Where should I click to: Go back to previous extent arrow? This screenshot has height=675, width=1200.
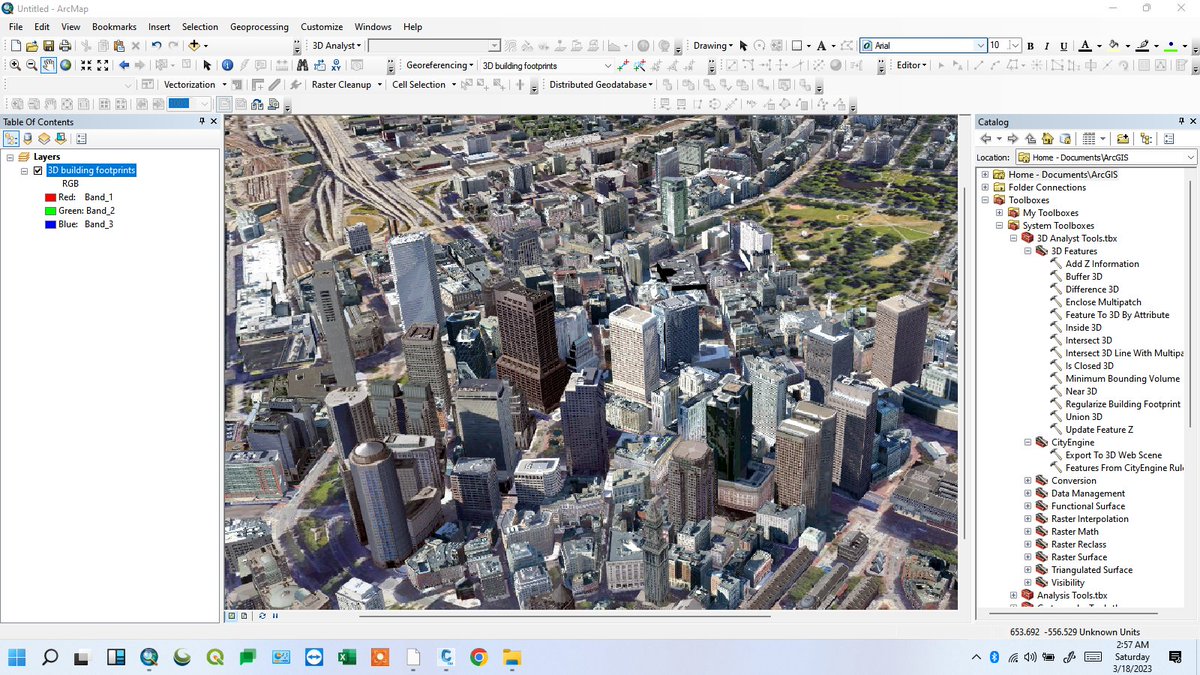124,65
